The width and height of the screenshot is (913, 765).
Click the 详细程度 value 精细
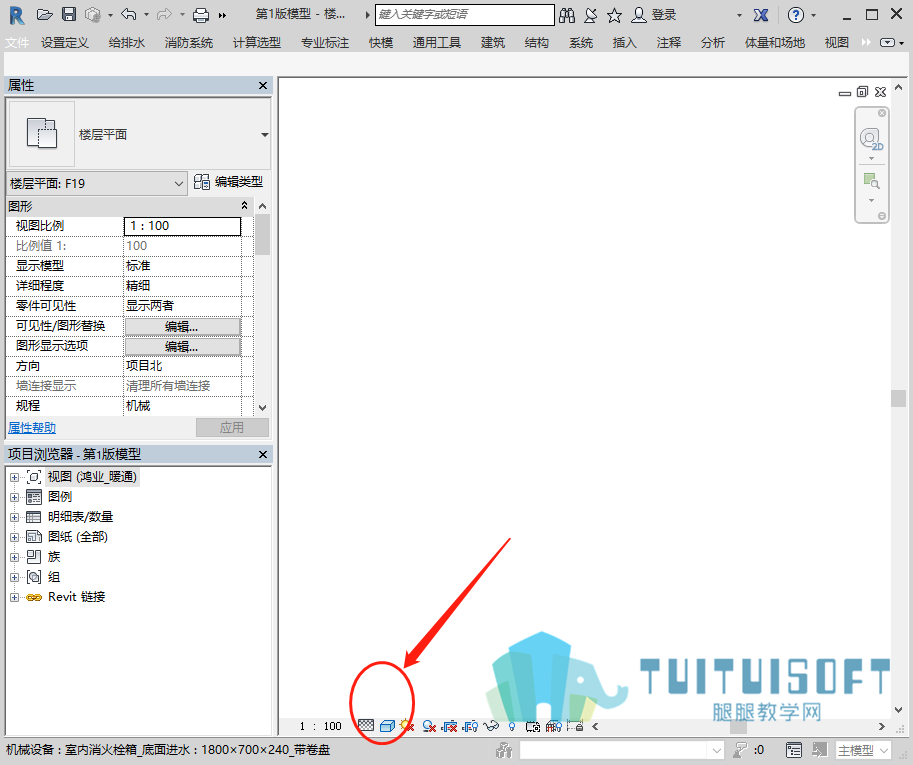click(182, 286)
